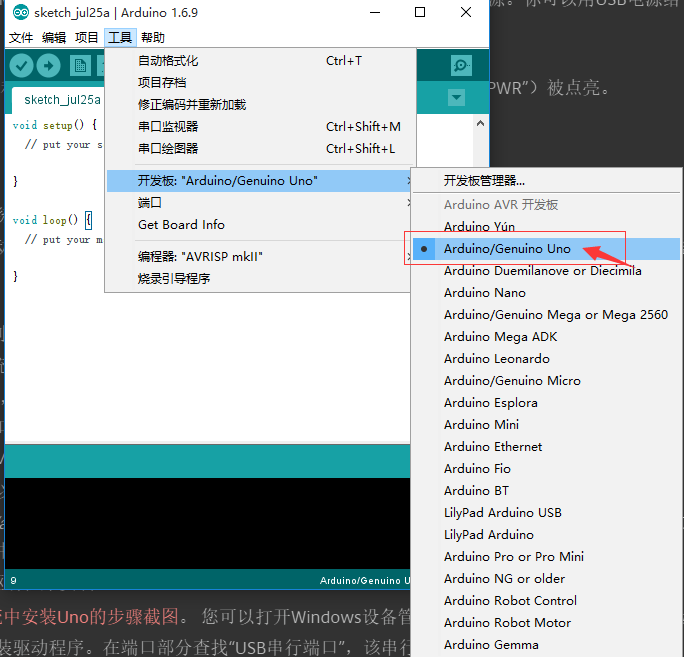Click the Arduino logo in title bar
Viewport: 684px width, 657px height.
pos(21,13)
